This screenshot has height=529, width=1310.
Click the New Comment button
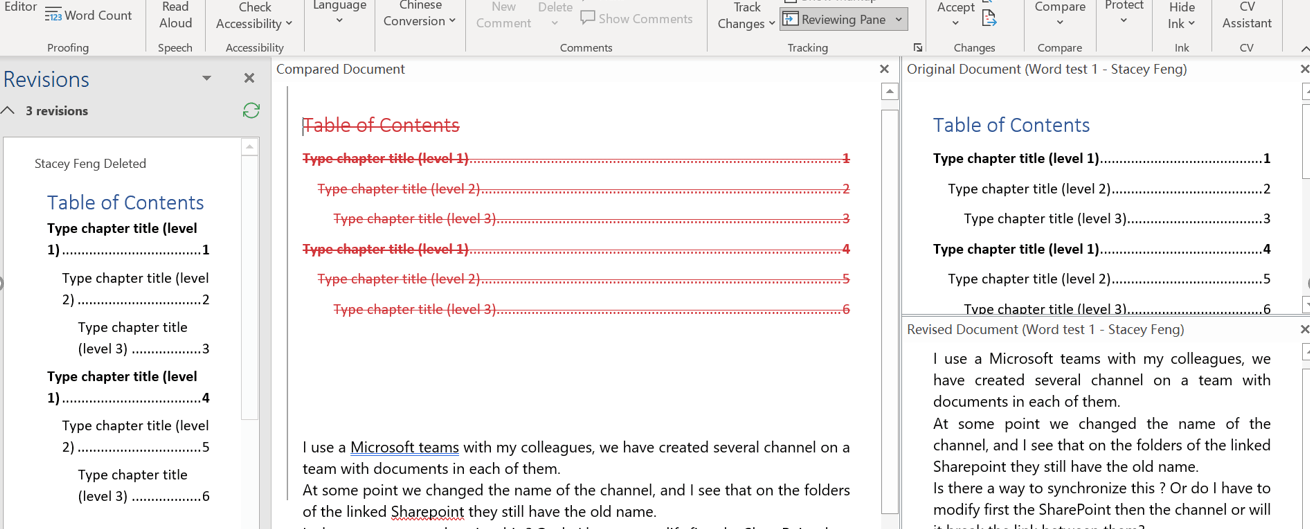pyautogui.click(x=503, y=15)
